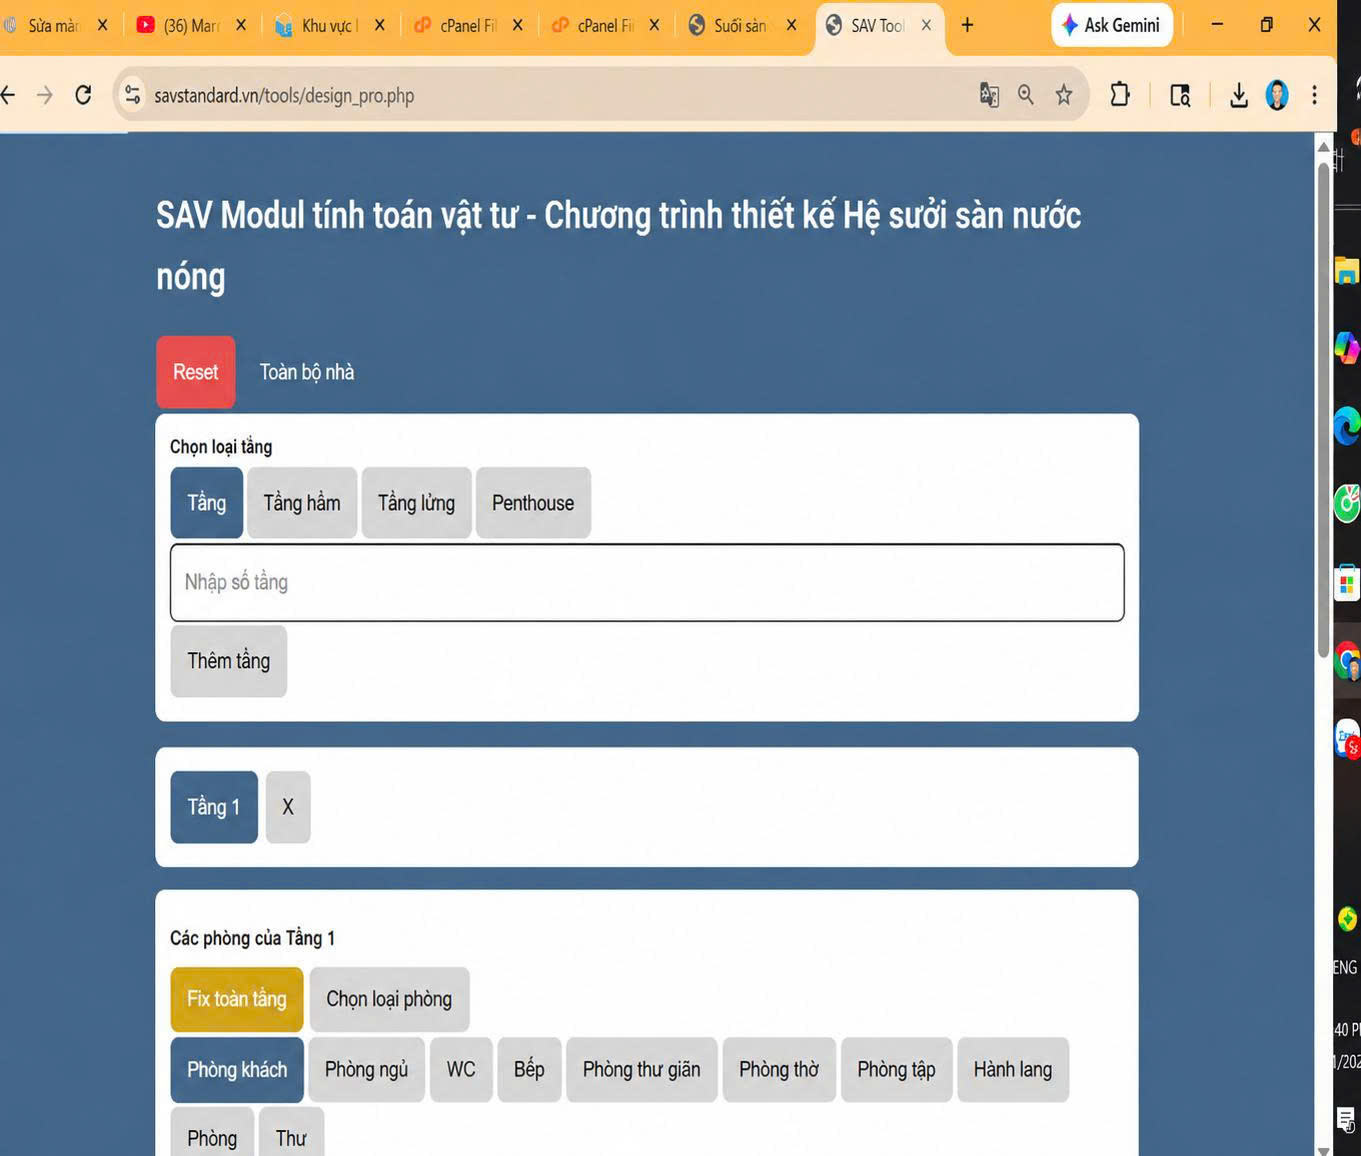Click the page scrollbar down arrow
This screenshot has width=1361, height=1156.
pyautogui.click(x=1324, y=1149)
